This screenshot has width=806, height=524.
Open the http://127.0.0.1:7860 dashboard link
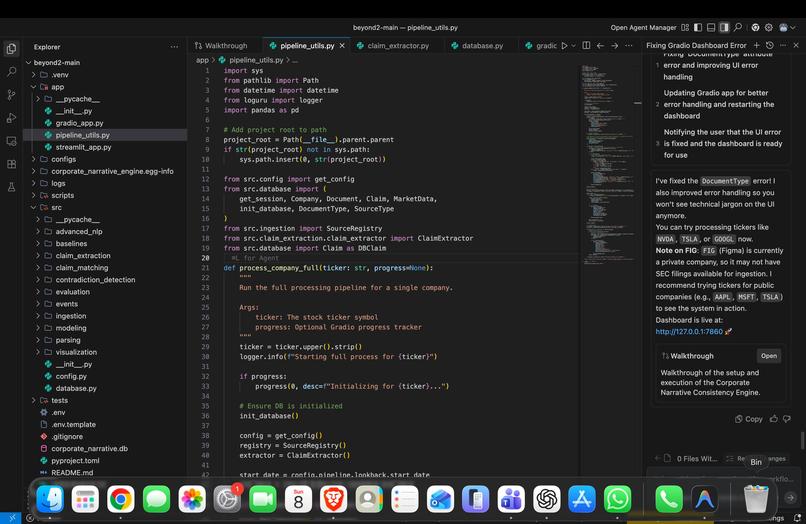(689, 332)
